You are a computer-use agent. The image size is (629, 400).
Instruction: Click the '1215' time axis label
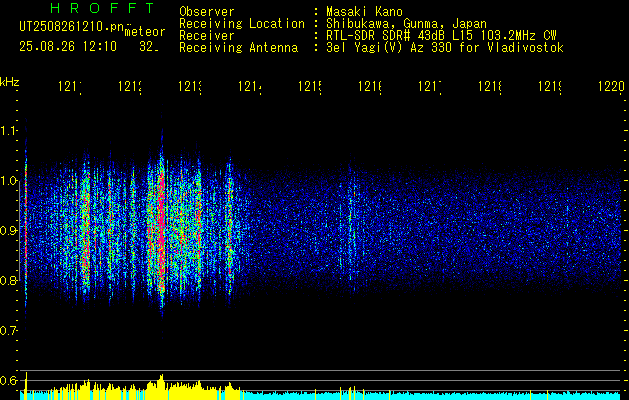[x=310, y=86]
